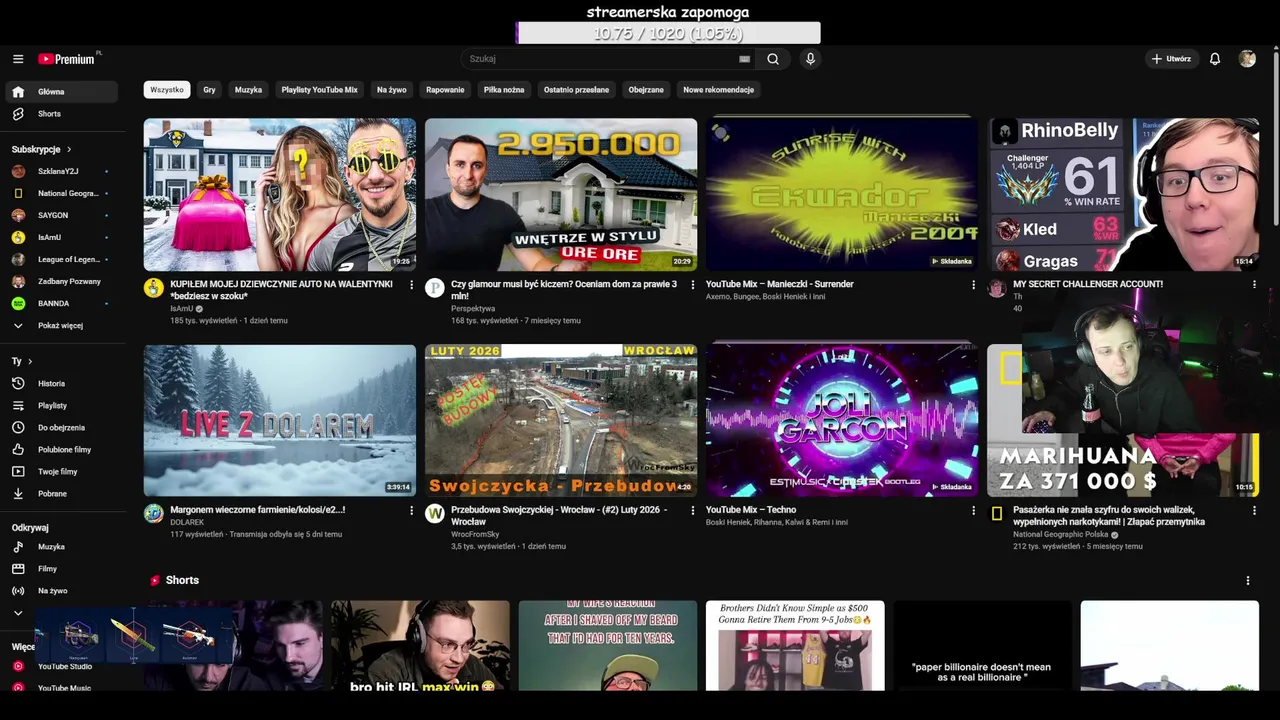This screenshot has width=1280, height=720.
Task: Expand Pokaż więcej subscriptions
Action: click(x=61, y=325)
